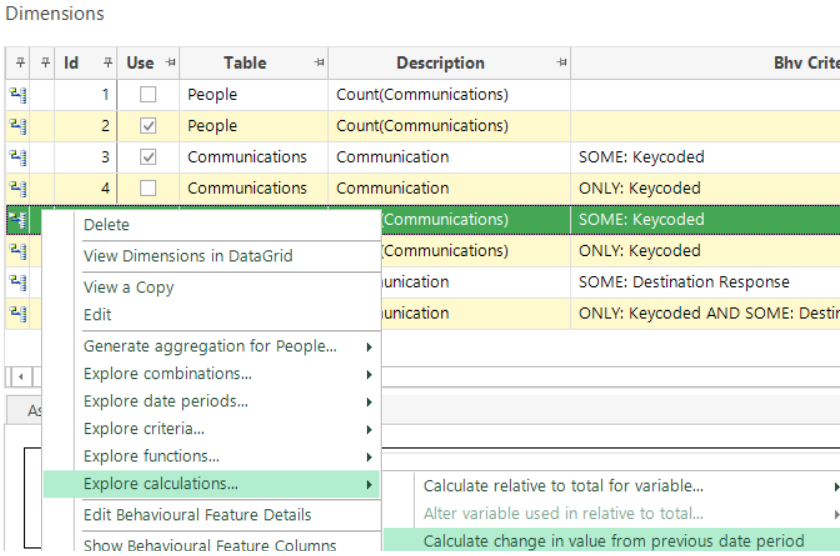840x556 pixels.
Task: Click the pin icon in the Table column header
Action: tap(319, 62)
